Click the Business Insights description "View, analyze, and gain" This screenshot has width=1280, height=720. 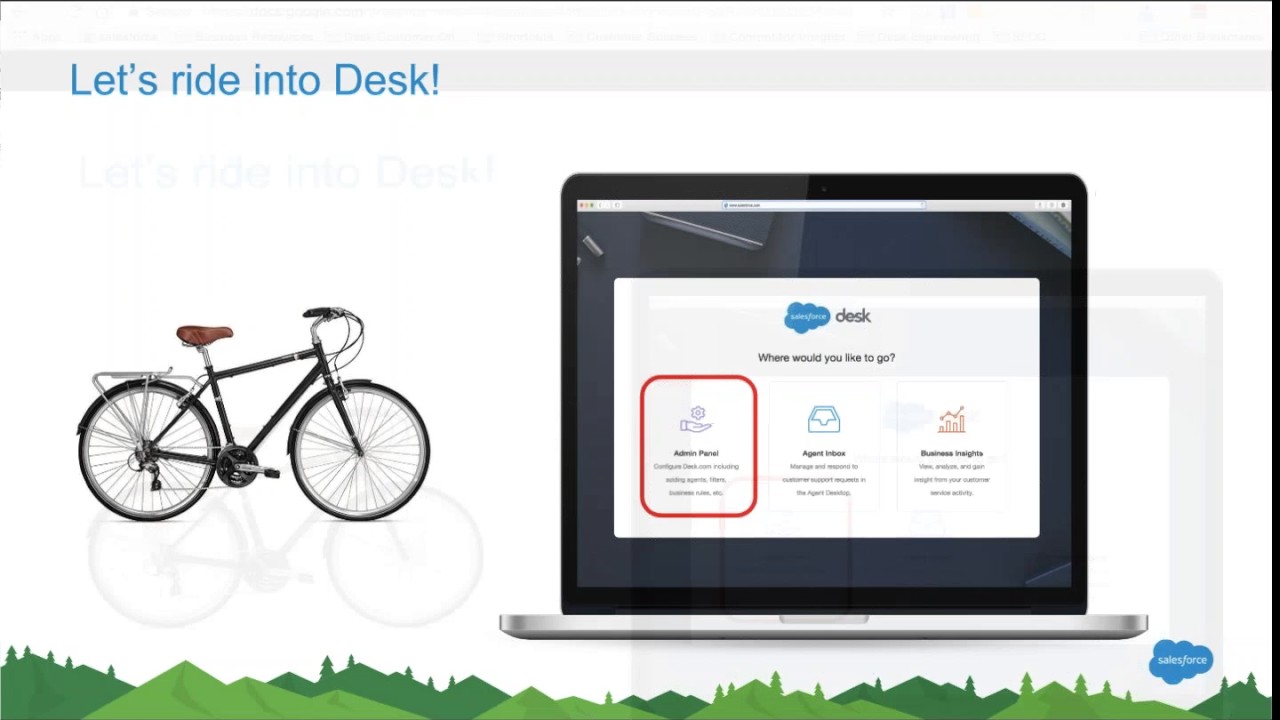pos(952,467)
